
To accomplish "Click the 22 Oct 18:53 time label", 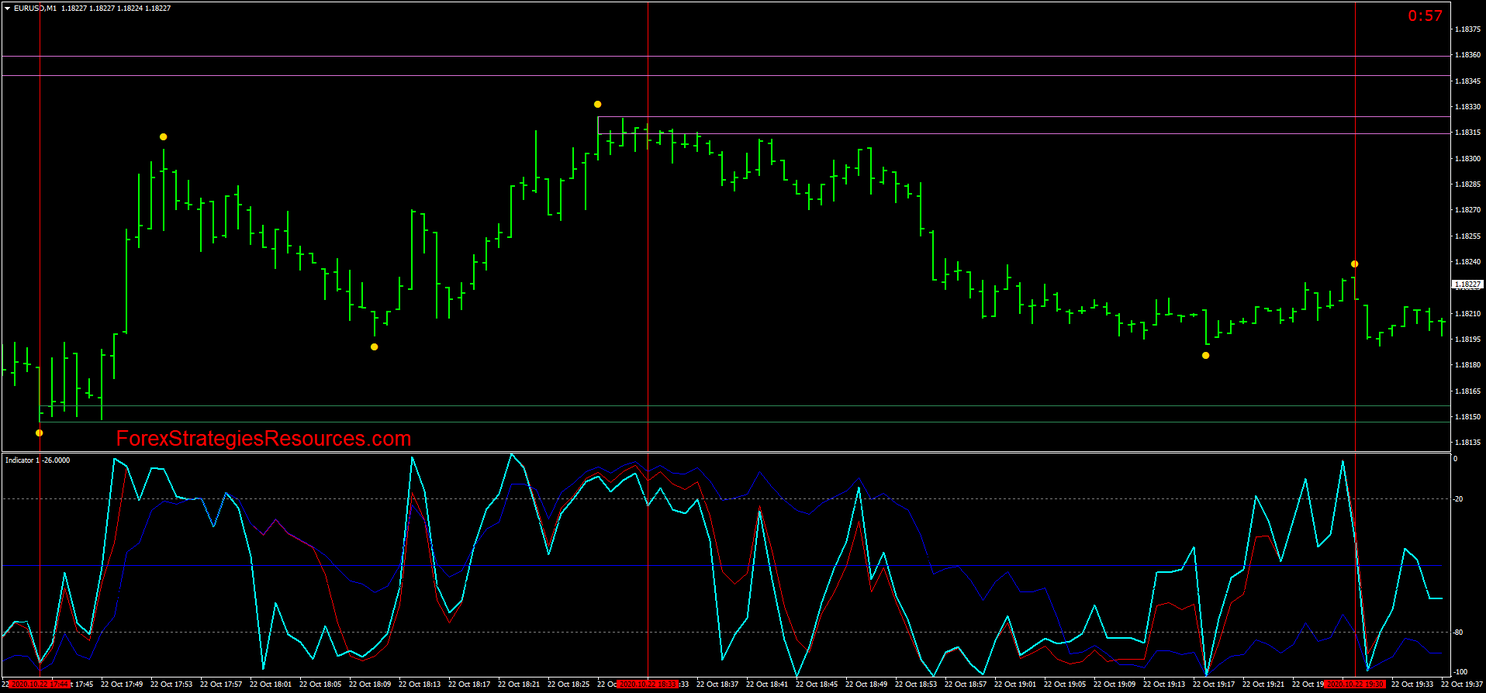I will 917,685.
